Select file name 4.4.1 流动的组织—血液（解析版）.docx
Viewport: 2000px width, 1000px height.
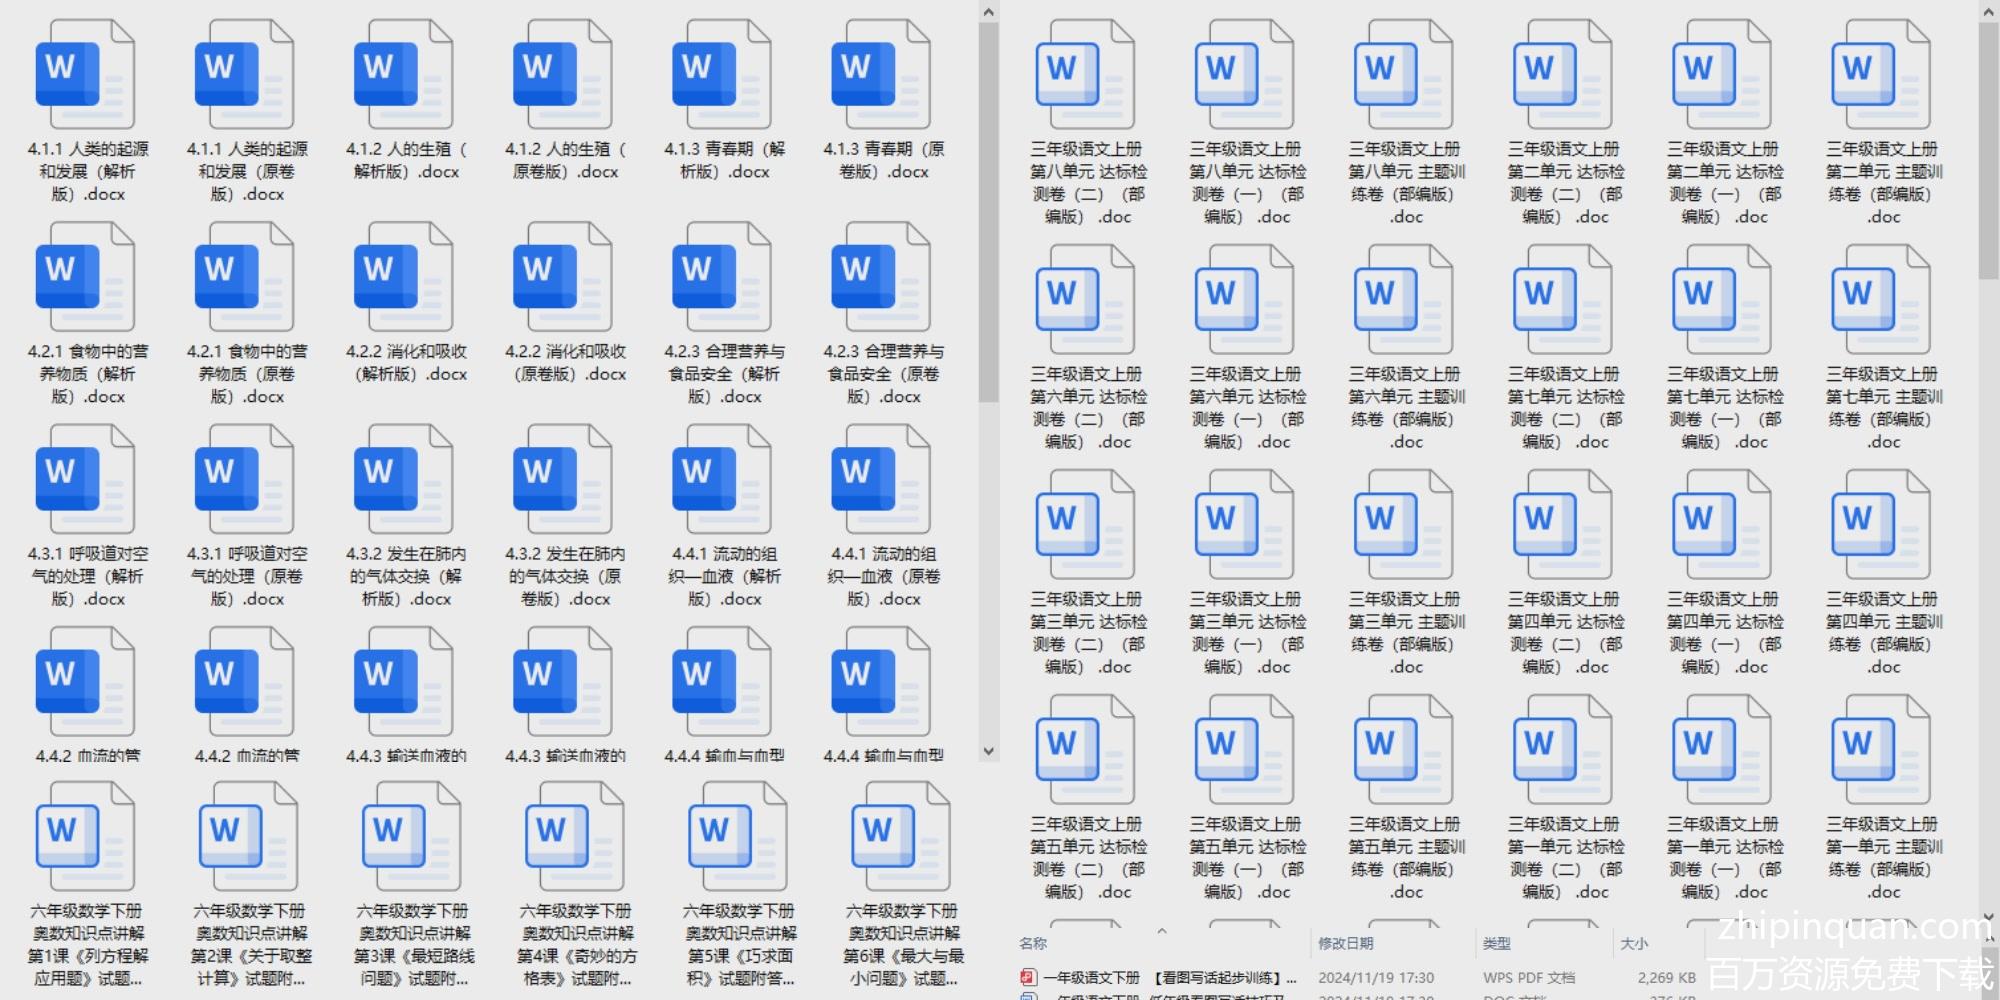(724, 576)
